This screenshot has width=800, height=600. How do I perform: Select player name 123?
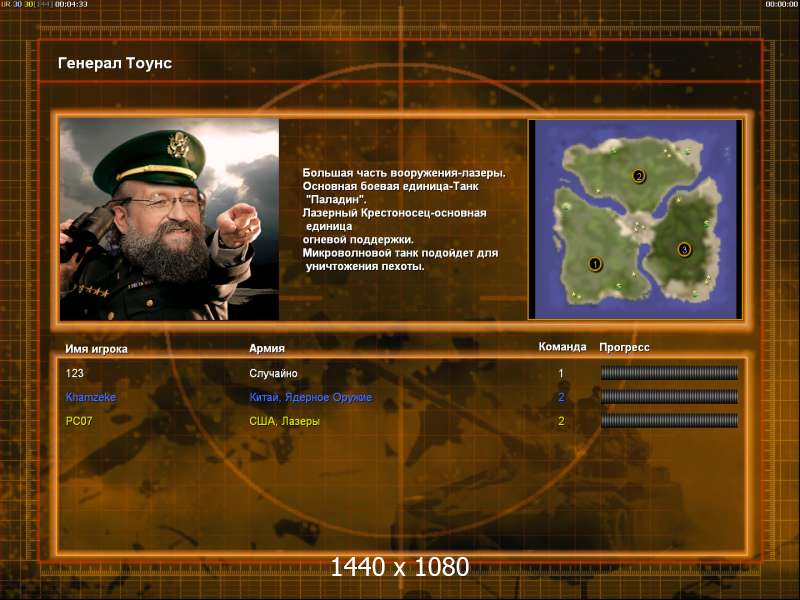tap(74, 373)
